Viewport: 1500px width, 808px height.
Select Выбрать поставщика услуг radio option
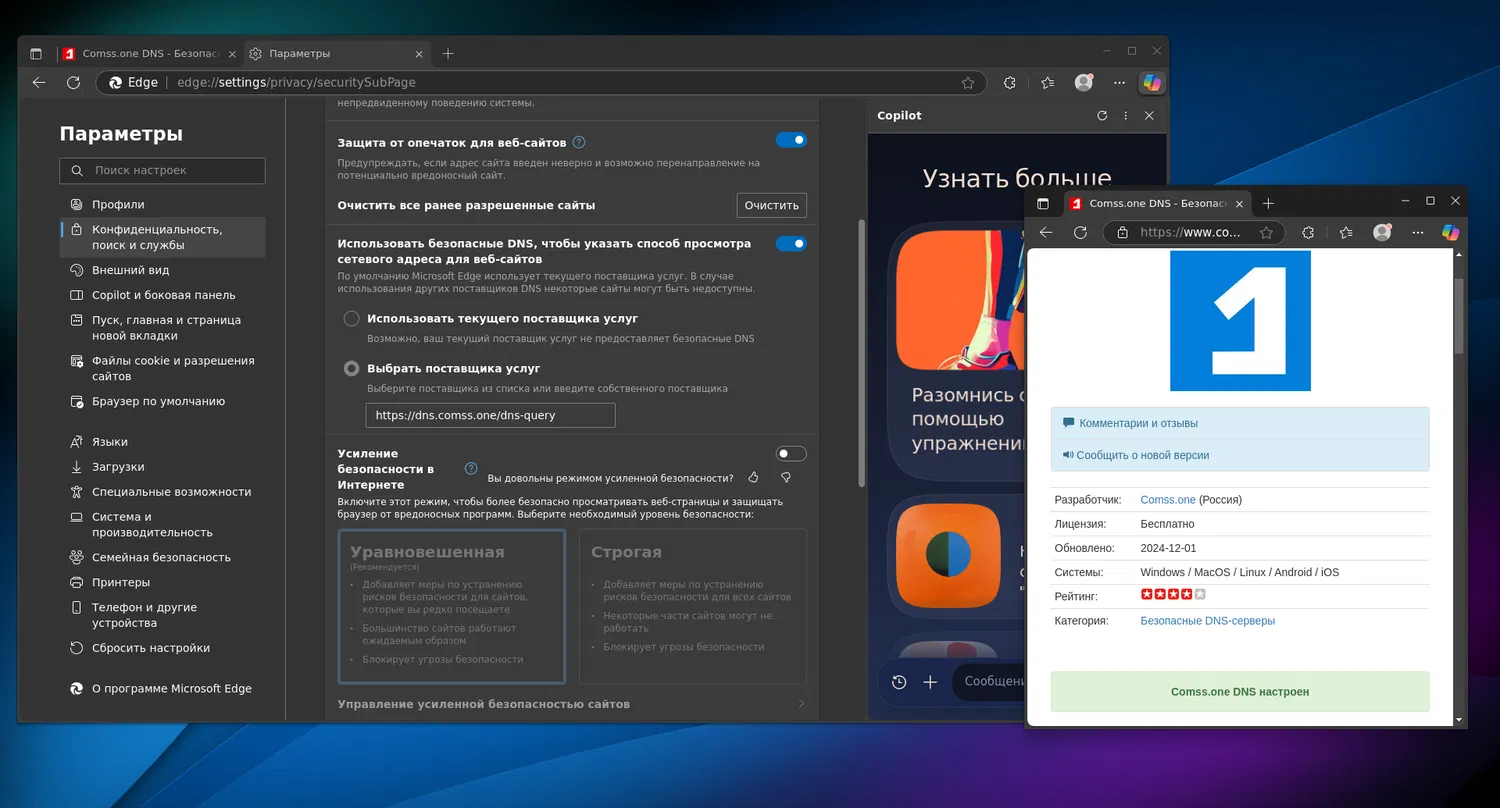pos(352,369)
